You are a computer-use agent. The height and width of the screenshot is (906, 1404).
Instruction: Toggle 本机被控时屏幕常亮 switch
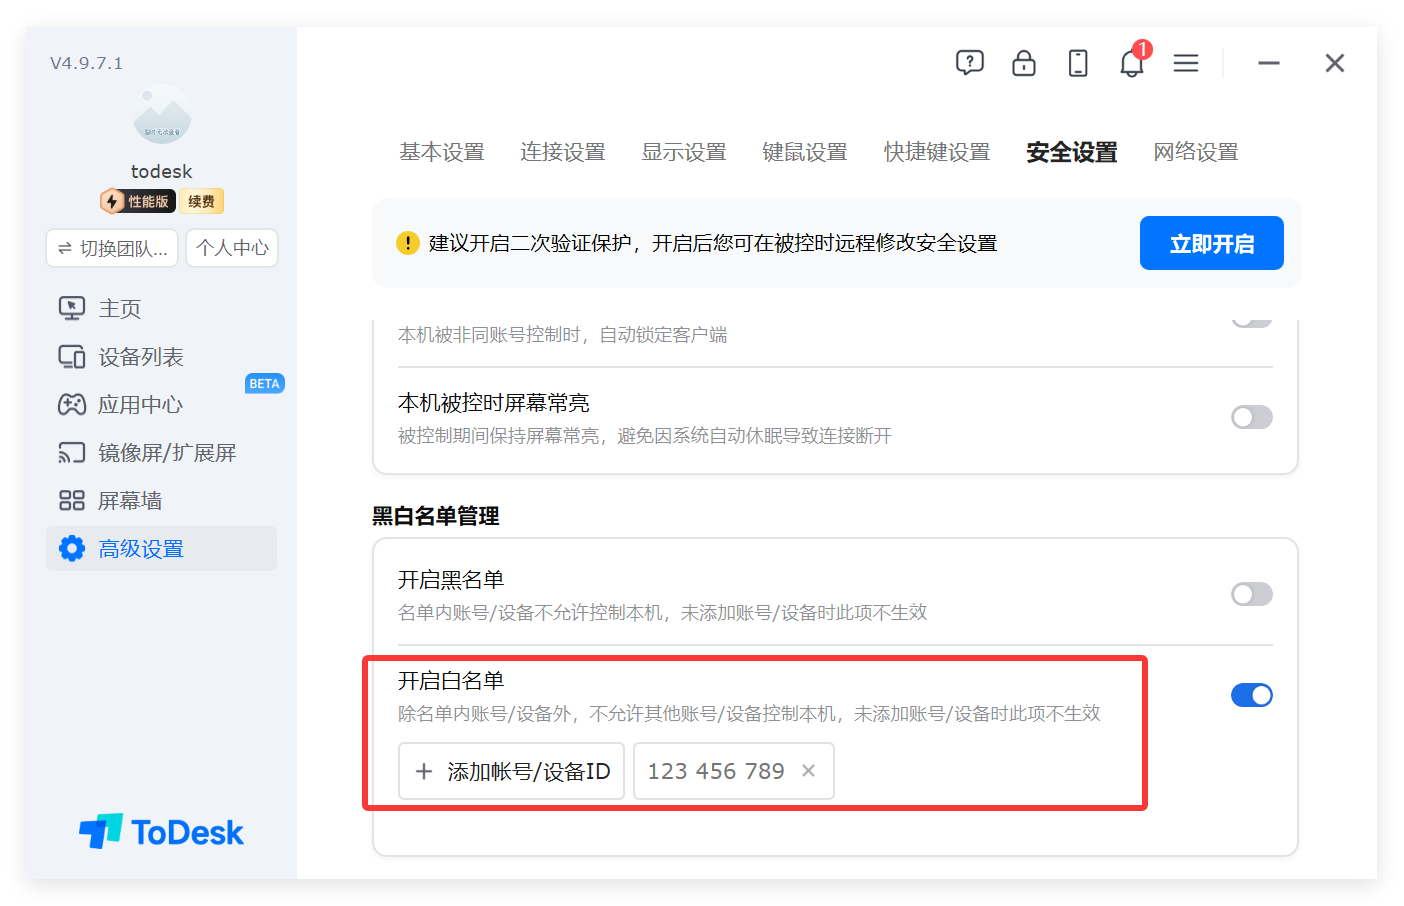tap(1252, 417)
